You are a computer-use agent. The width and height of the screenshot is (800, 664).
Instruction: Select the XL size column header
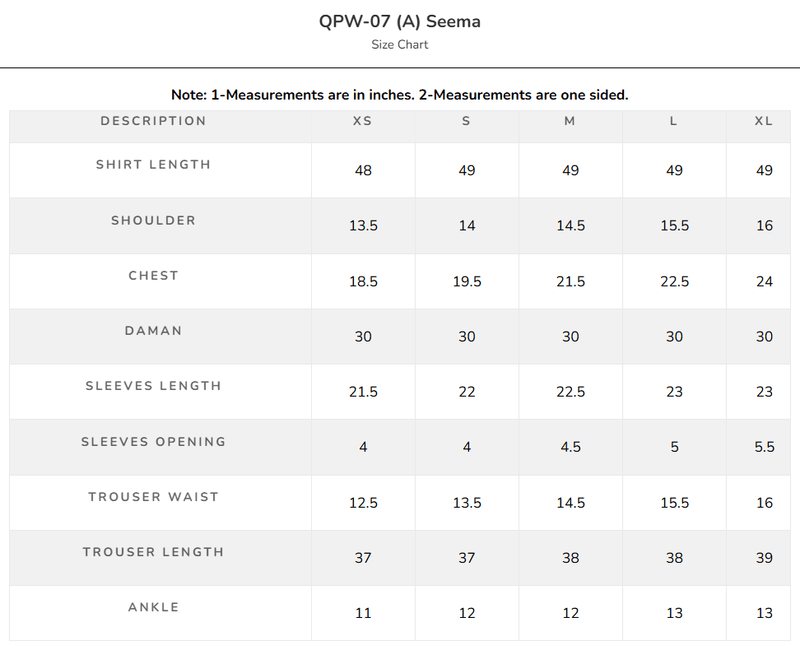[x=764, y=121]
